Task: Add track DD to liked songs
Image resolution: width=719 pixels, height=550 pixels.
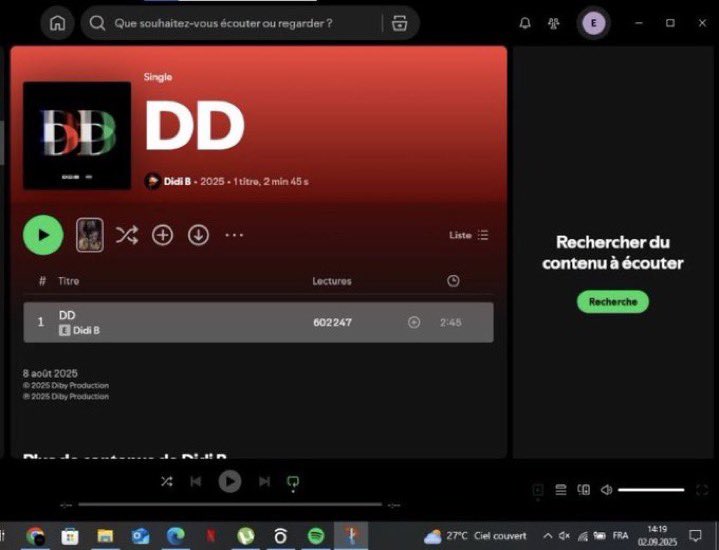Action: pyautogui.click(x=414, y=322)
